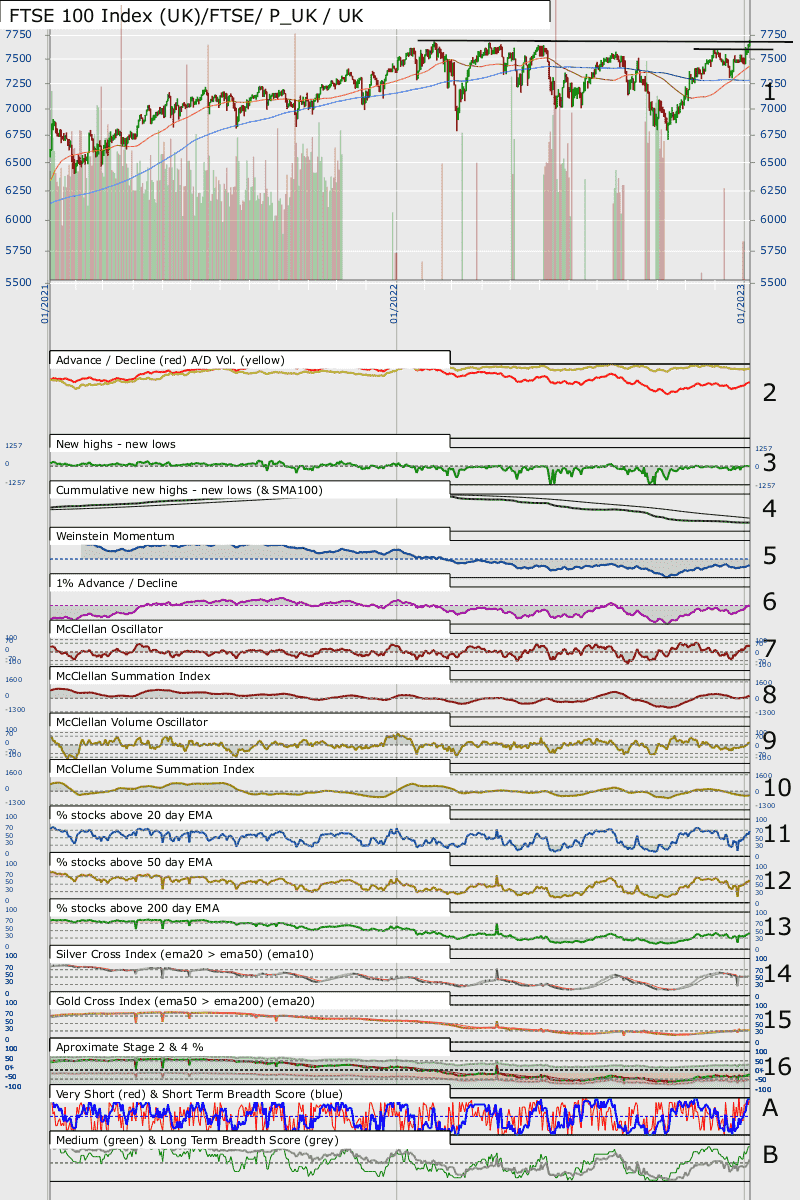Click the McClellan Volume Oscillator label
The width and height of the screenshot is (800, 1200).
(x=132, y=722)
